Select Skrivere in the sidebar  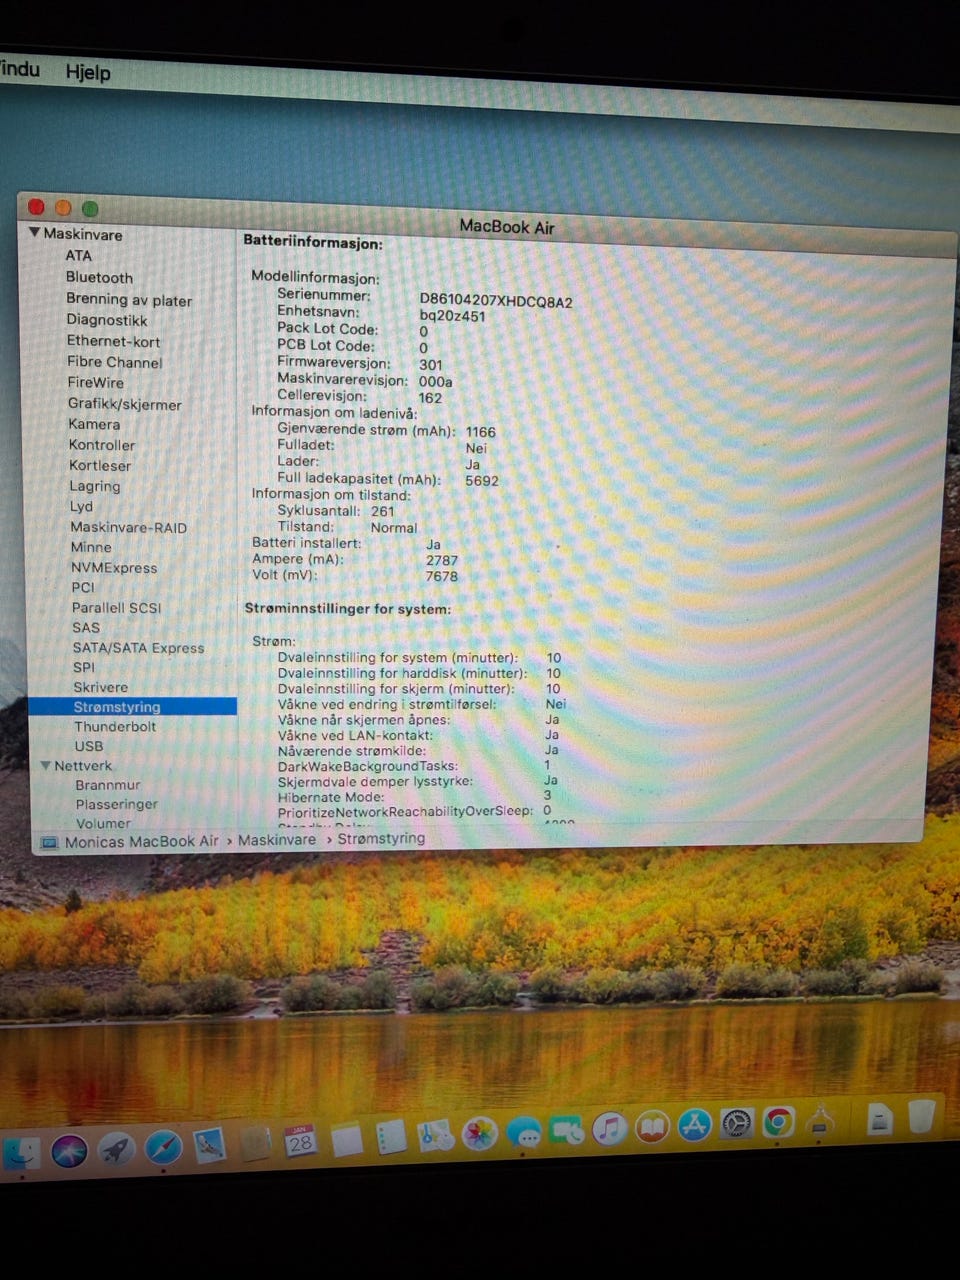(101, 687)
